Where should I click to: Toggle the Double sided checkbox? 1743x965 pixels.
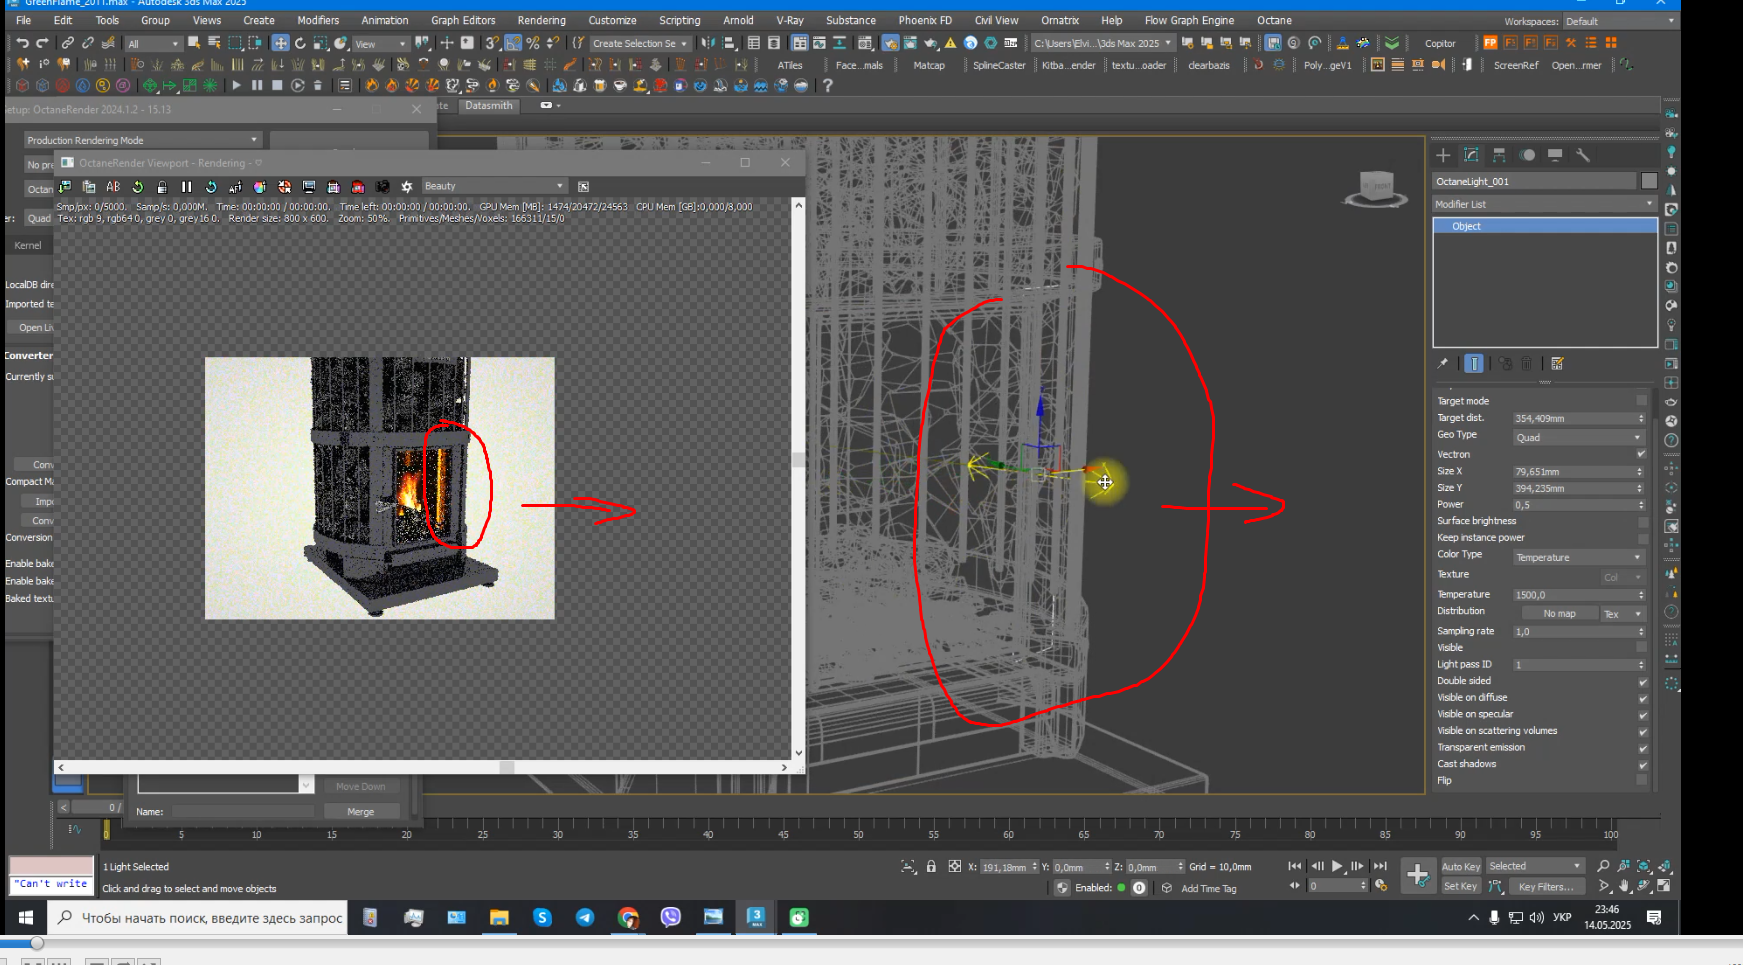pos(1642,682)
